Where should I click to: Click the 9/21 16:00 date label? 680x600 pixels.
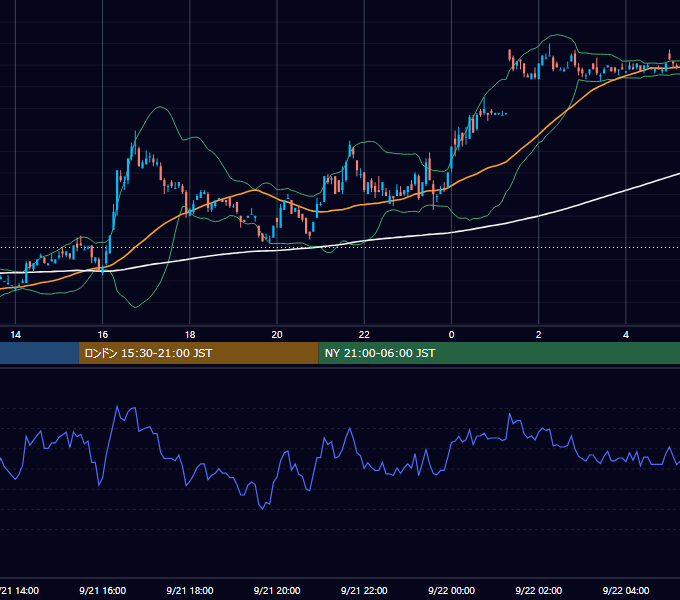pyautogui.click(x=103, y=590)
